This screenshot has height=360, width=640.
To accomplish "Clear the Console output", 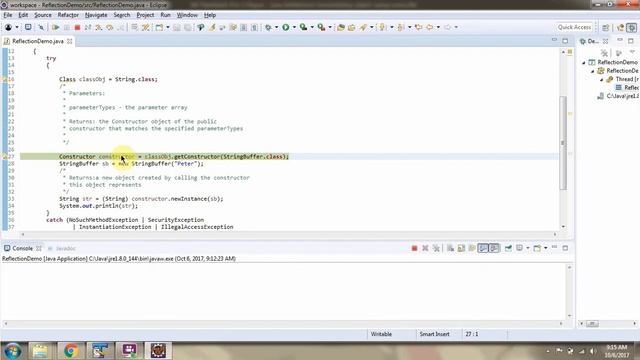I will click(x=450, y=248).
